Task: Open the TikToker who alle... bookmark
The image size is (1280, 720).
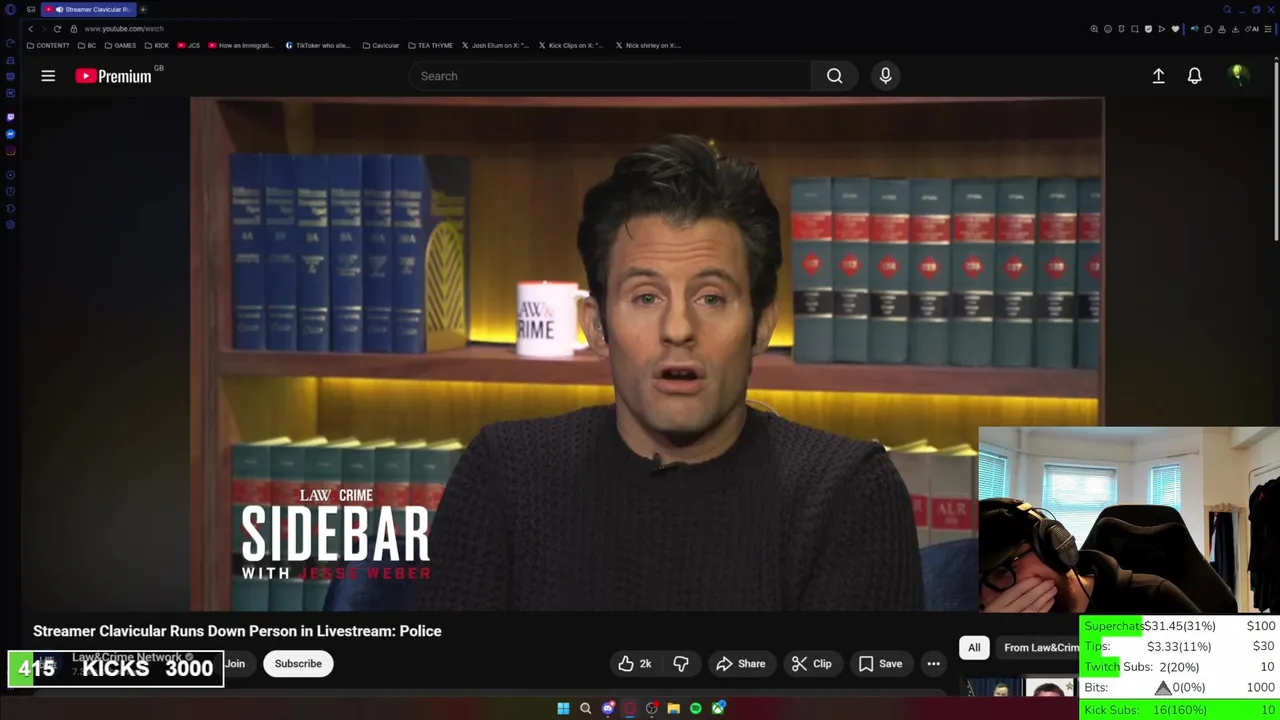Action: tap(318, 45)
